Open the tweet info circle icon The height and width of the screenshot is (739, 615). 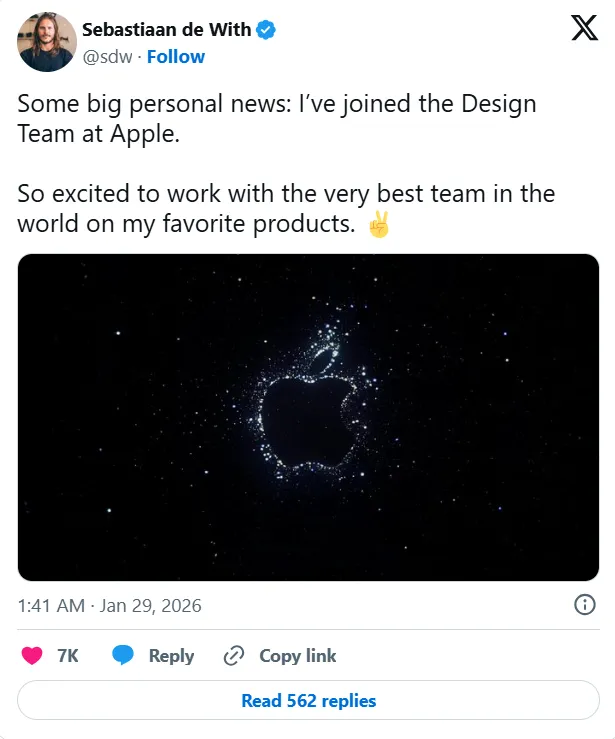(585, 605)
